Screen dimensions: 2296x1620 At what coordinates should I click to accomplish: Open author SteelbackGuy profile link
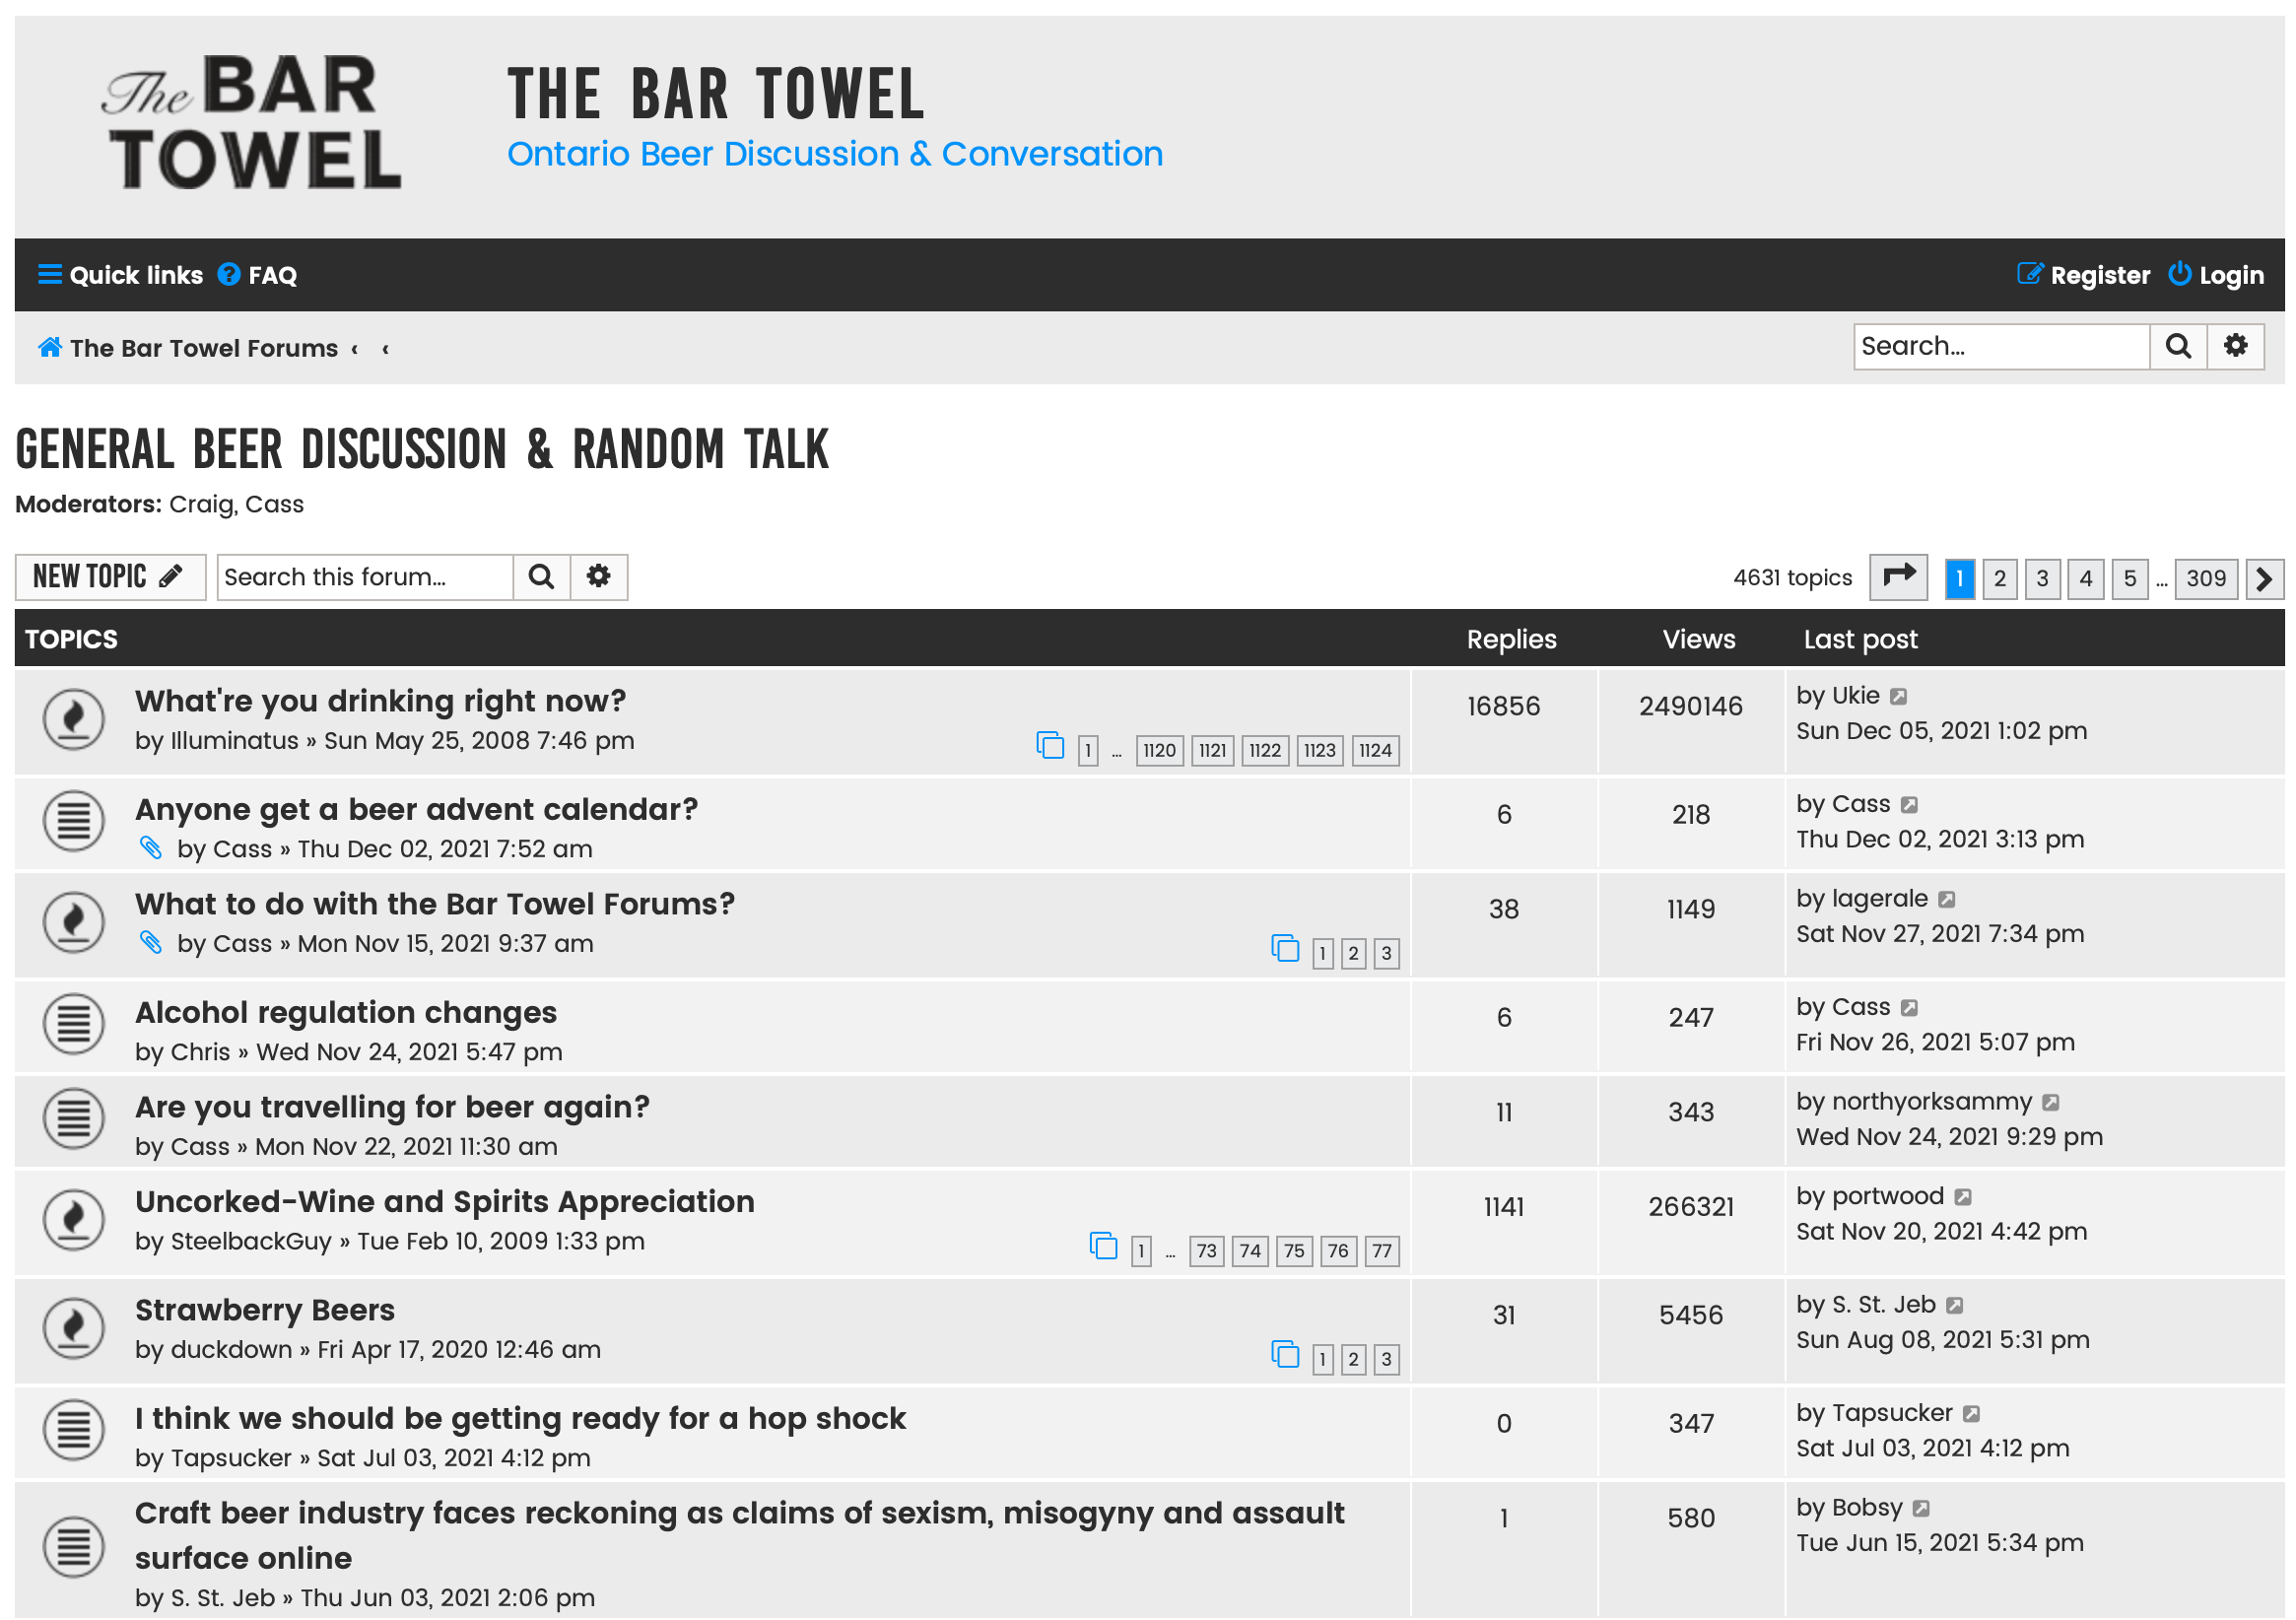pos(251,1242)
